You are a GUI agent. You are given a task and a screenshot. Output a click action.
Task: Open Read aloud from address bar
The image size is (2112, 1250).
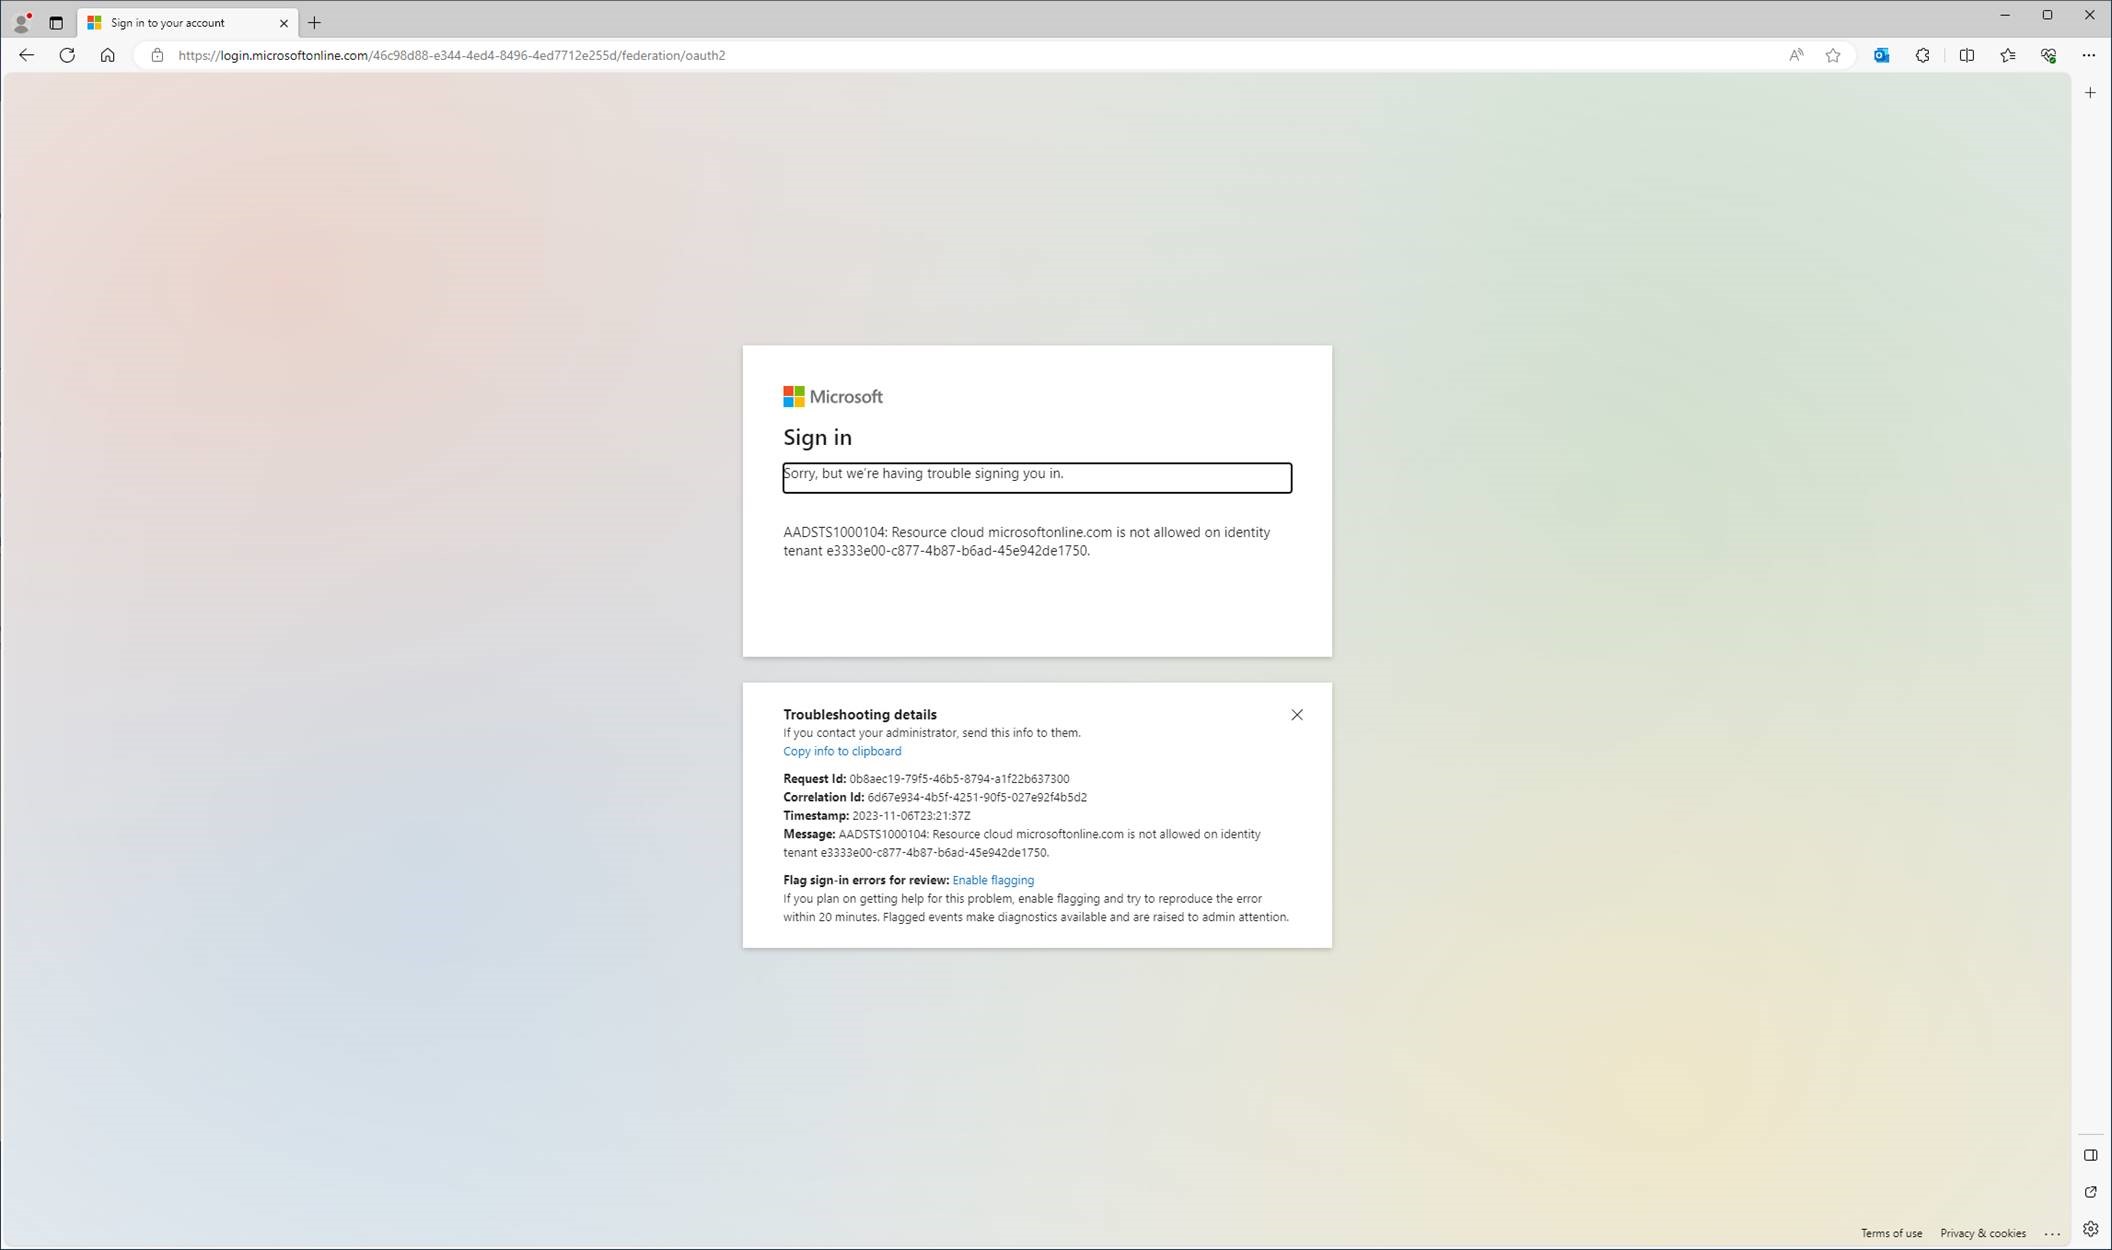[x=1796, y=55]
